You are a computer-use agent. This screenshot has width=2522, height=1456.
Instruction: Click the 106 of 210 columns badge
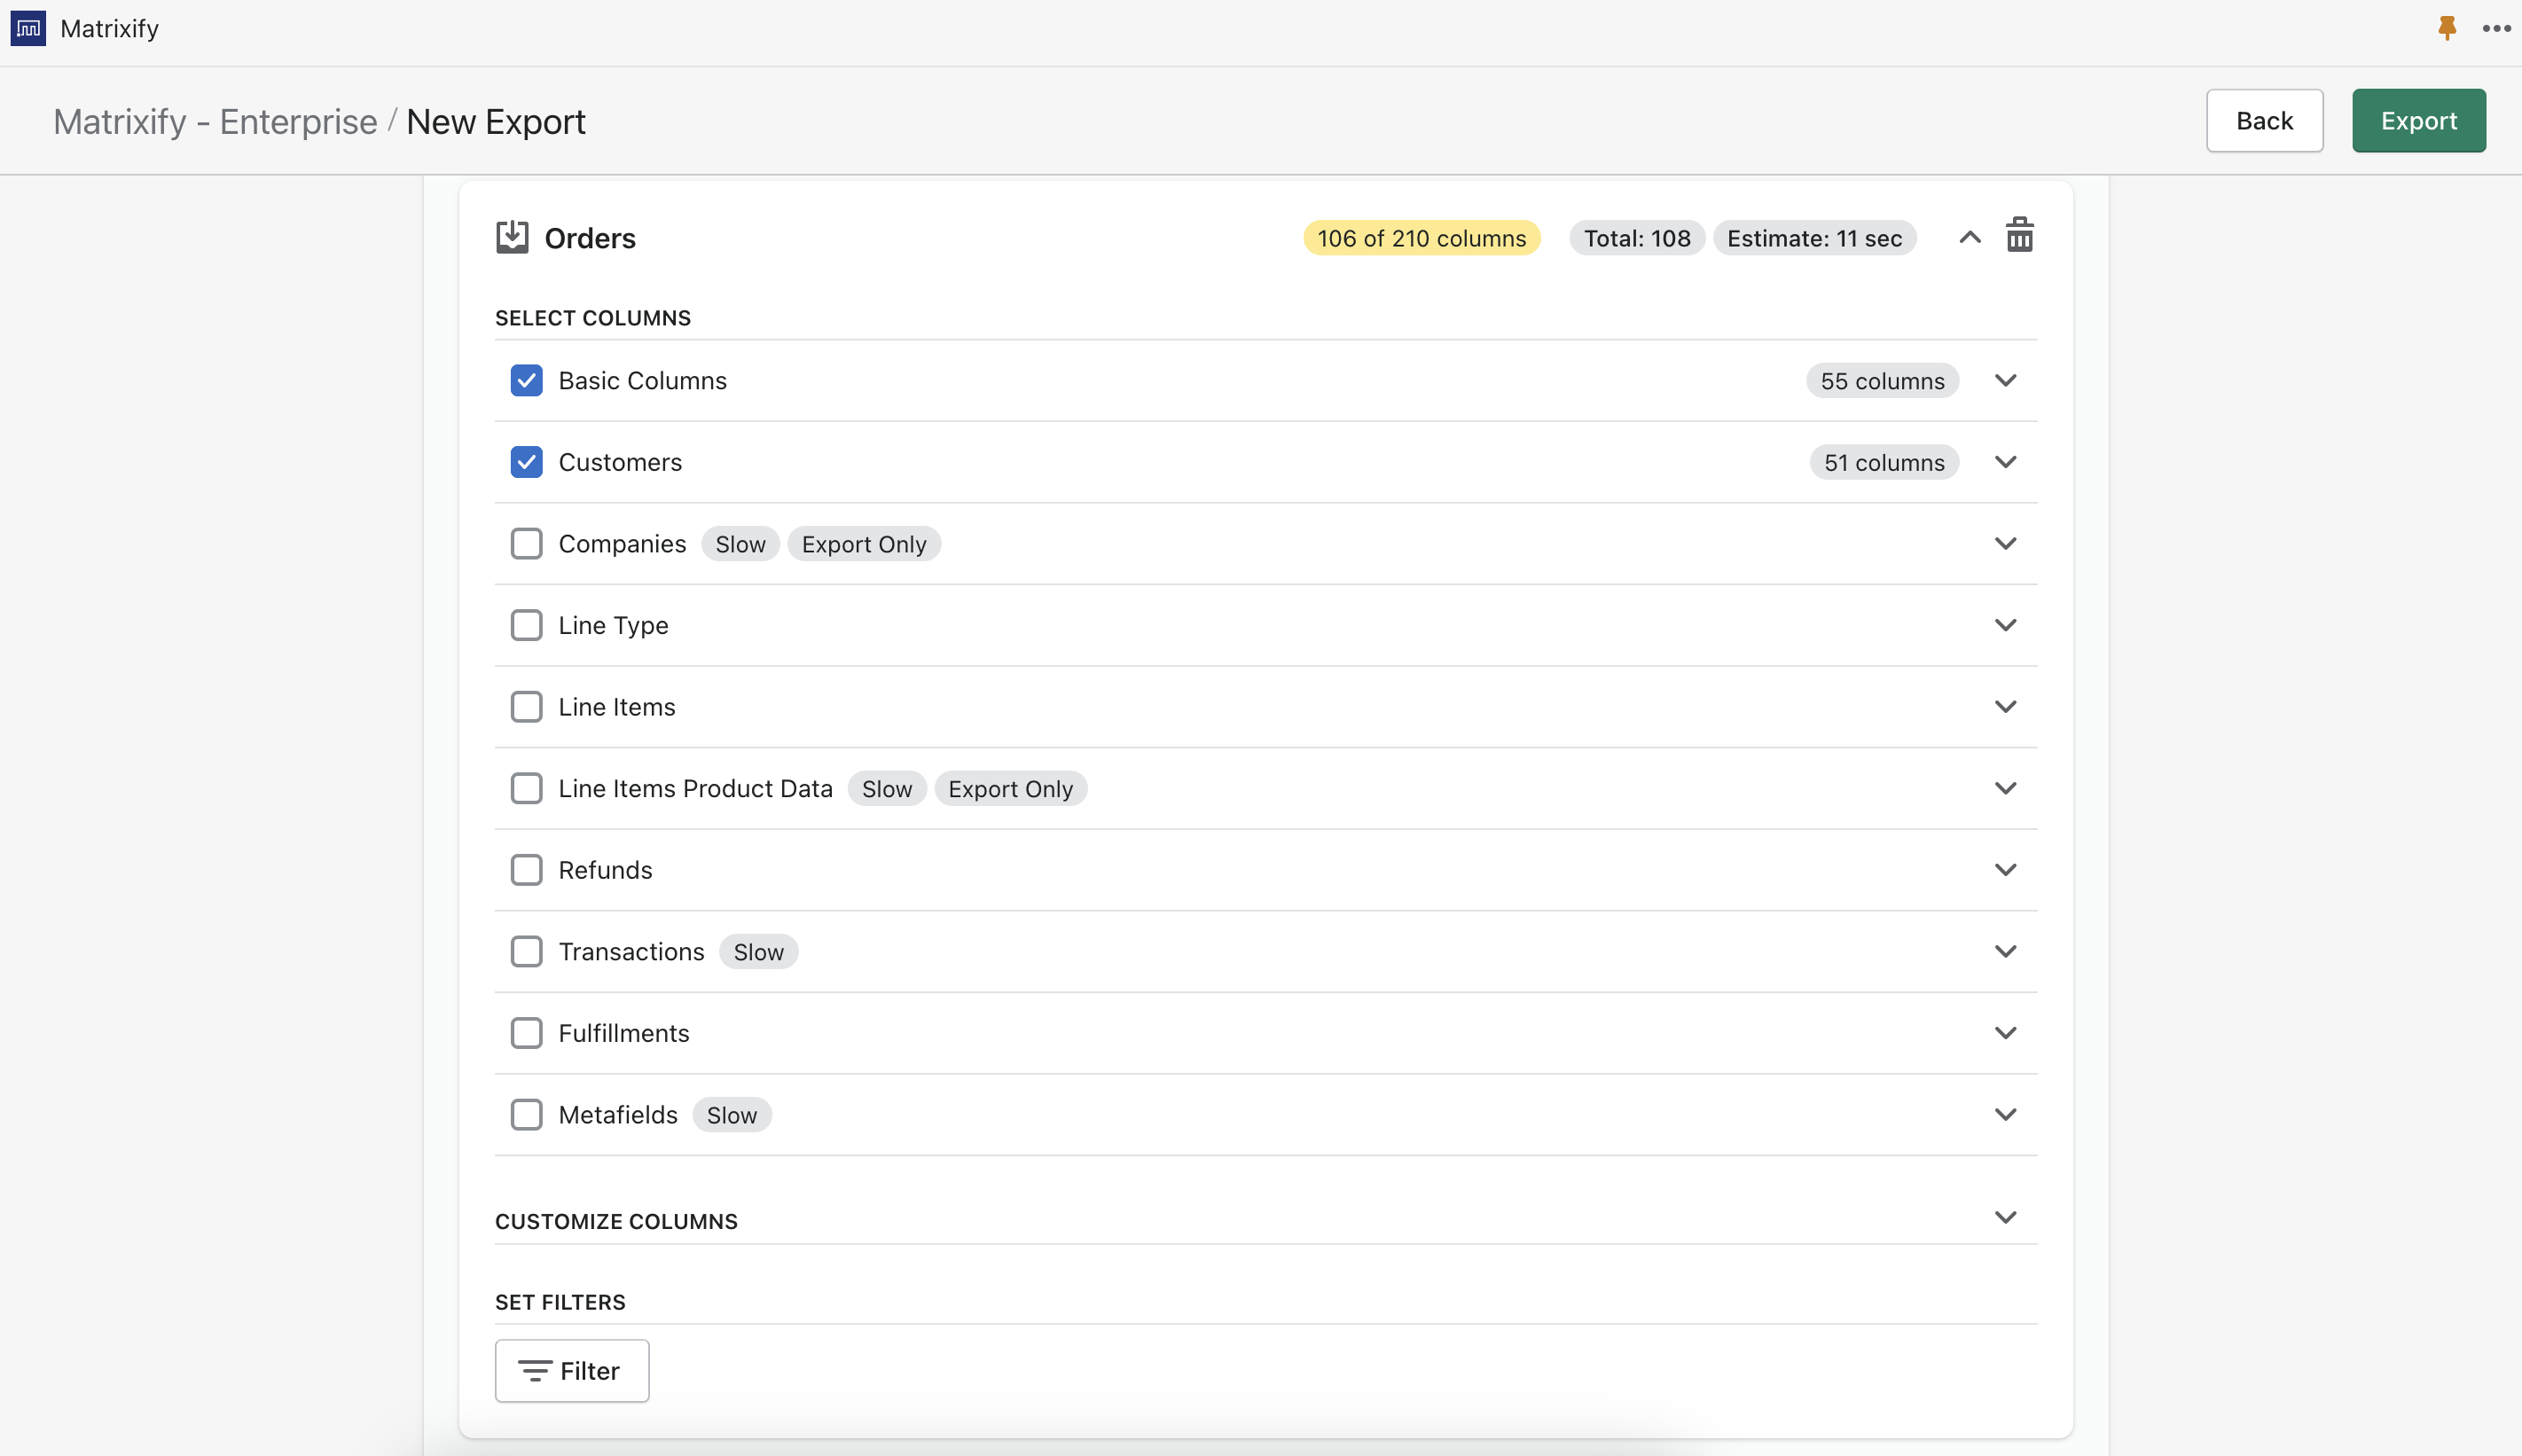point(1421,238)
